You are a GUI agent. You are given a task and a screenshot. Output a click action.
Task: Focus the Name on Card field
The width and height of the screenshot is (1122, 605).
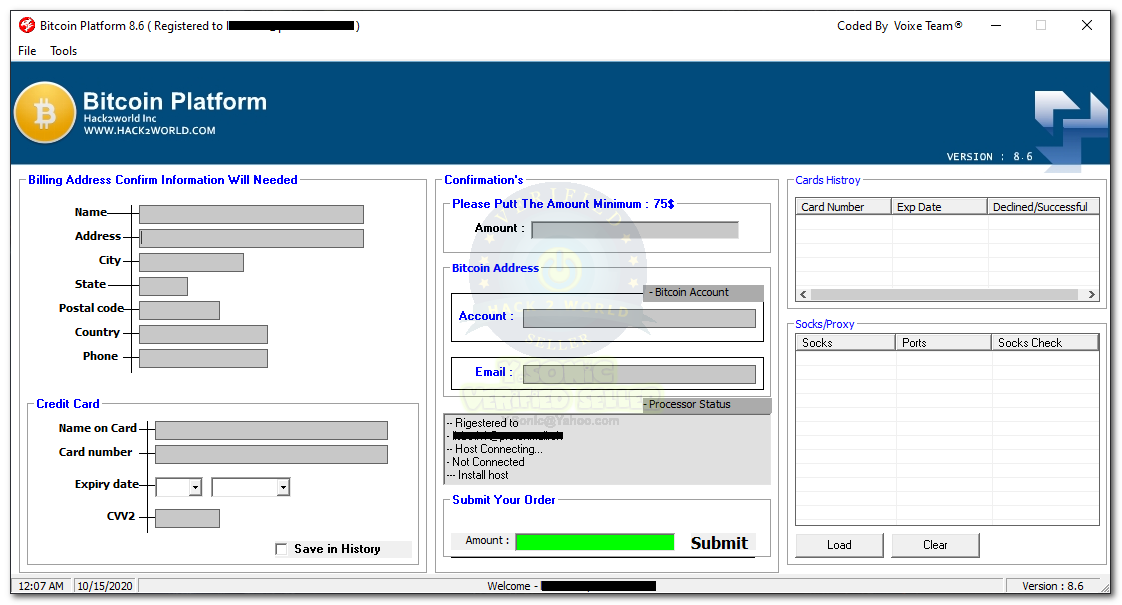[271, 430]
